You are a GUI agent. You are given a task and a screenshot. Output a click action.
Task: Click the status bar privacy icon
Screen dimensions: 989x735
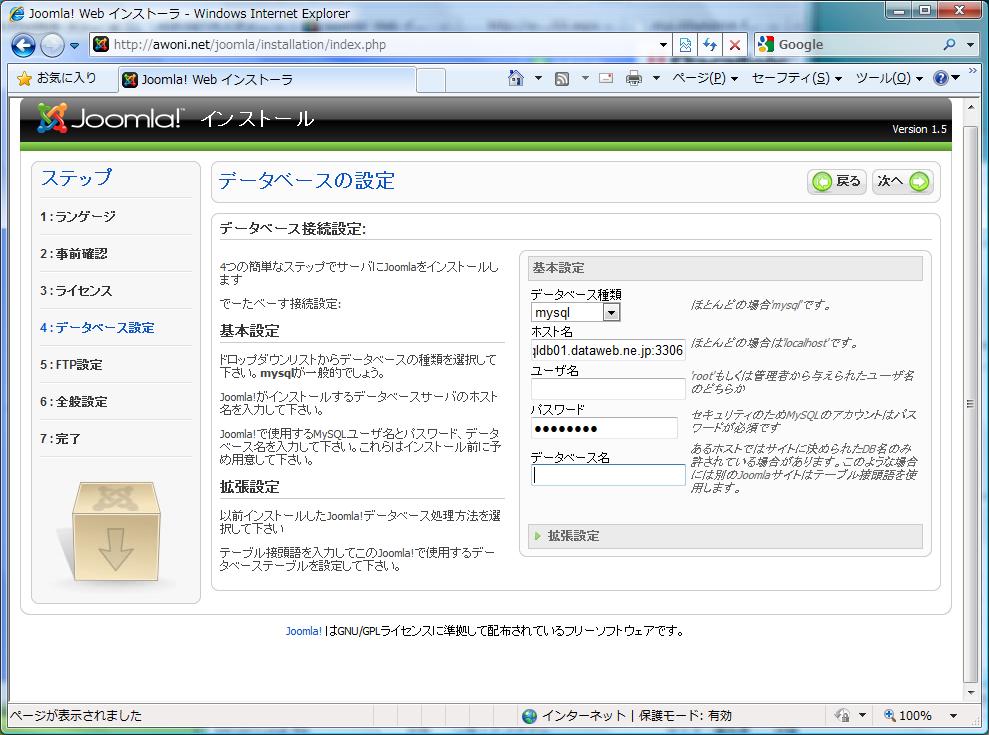tap(842, 715)
